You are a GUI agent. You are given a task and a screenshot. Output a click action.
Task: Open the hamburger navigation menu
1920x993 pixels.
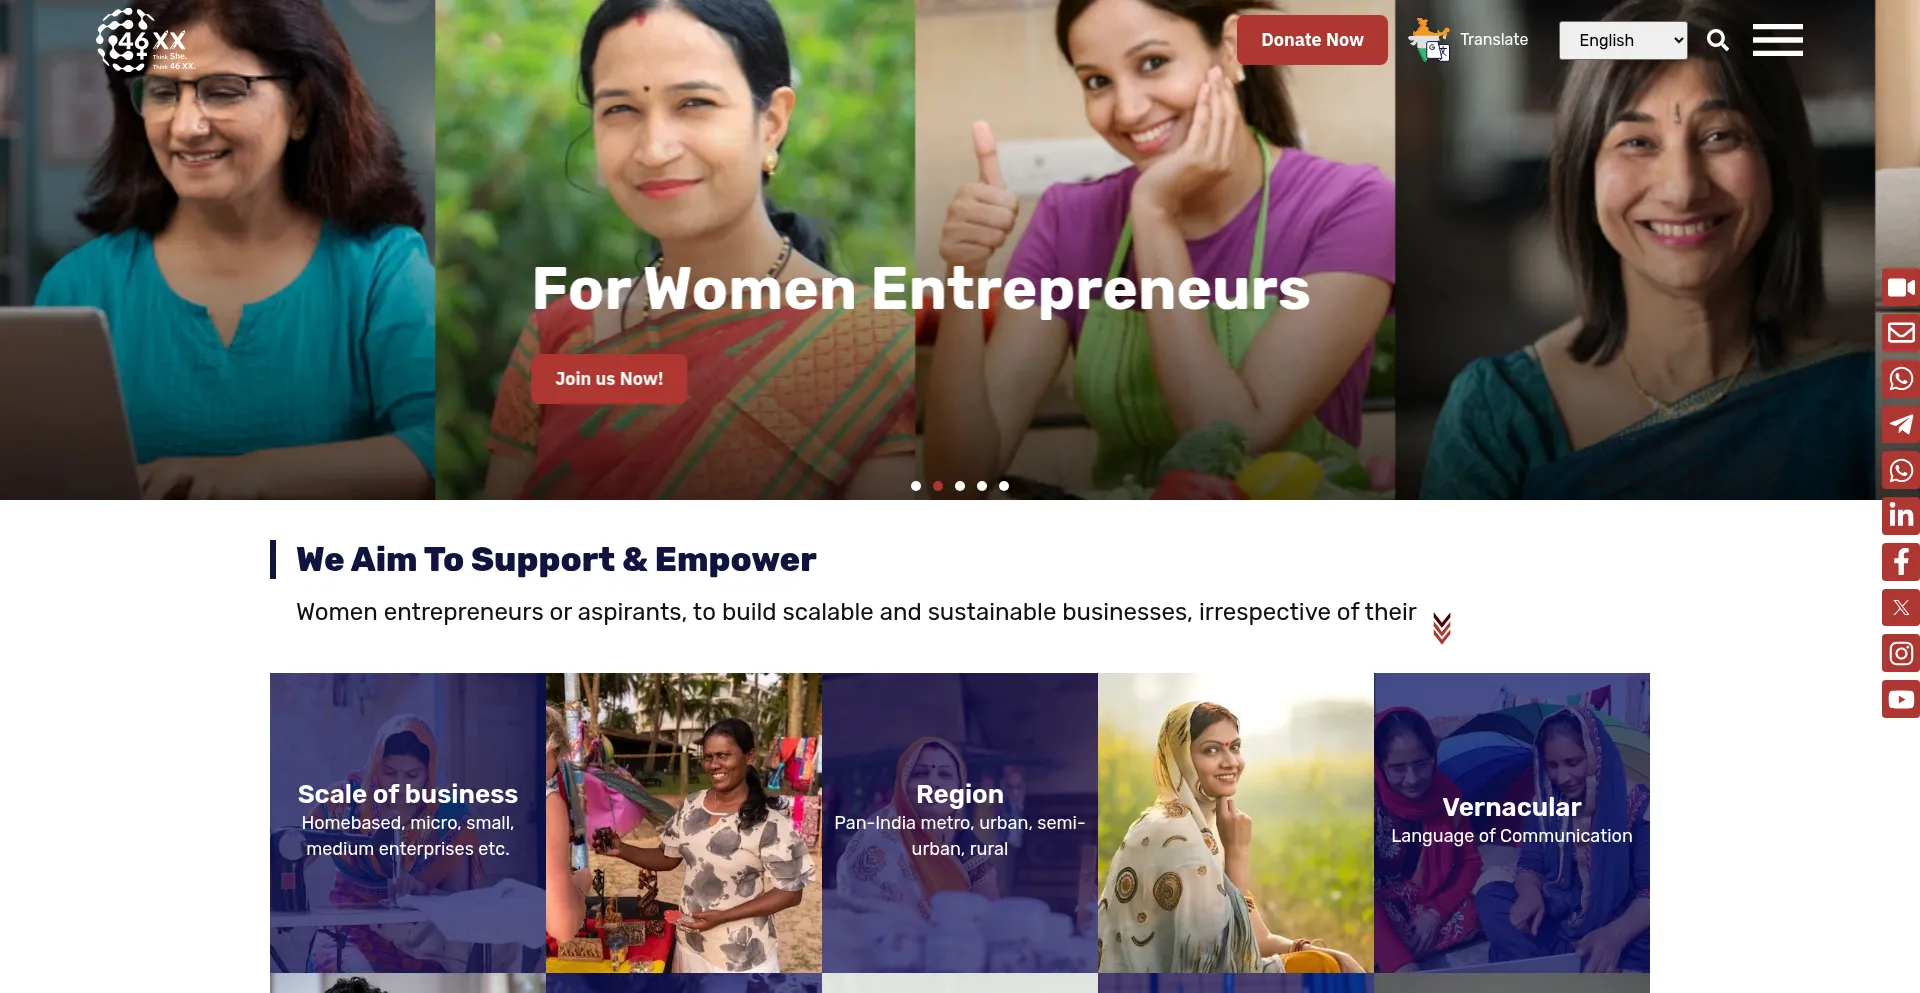point(1778,40)
